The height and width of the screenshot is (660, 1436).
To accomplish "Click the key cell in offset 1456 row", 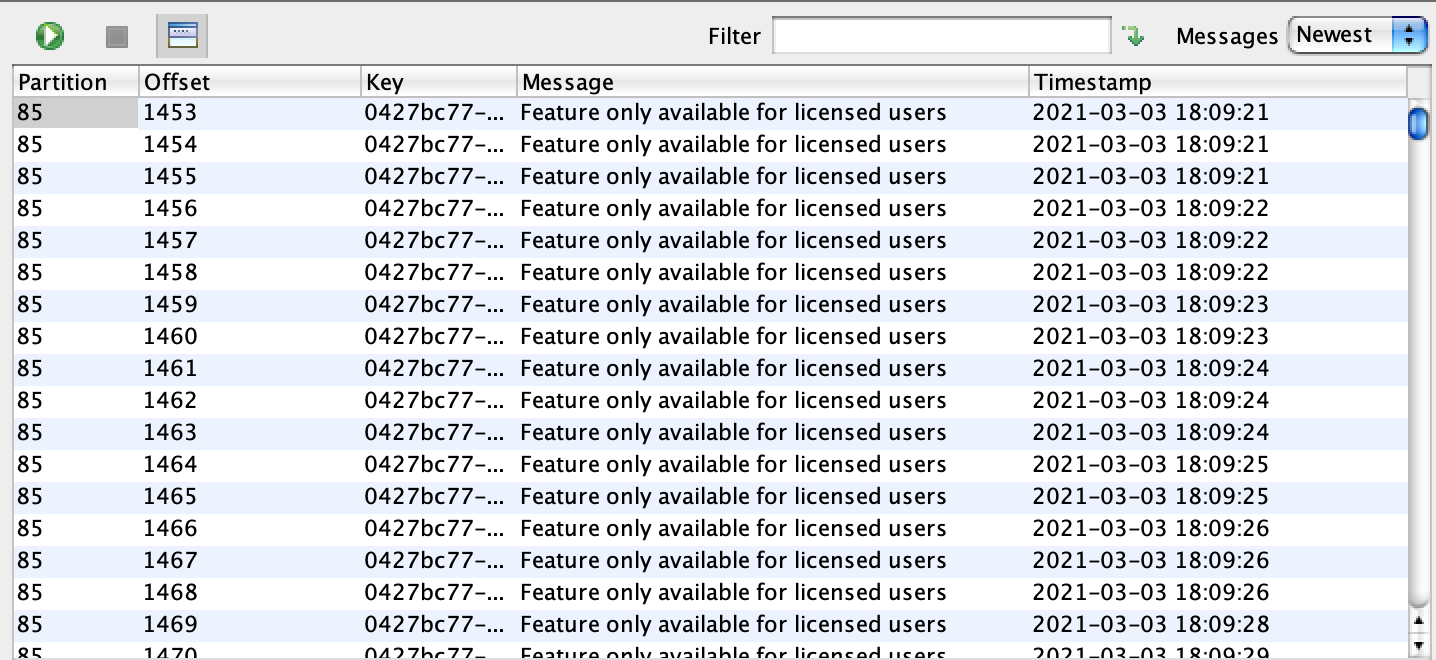I will pyautogui.click(x=436, y=209).
